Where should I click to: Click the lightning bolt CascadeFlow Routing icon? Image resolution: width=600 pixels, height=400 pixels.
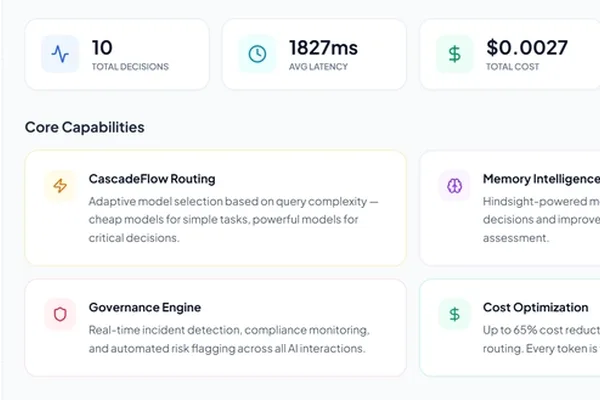coord(60,186)
